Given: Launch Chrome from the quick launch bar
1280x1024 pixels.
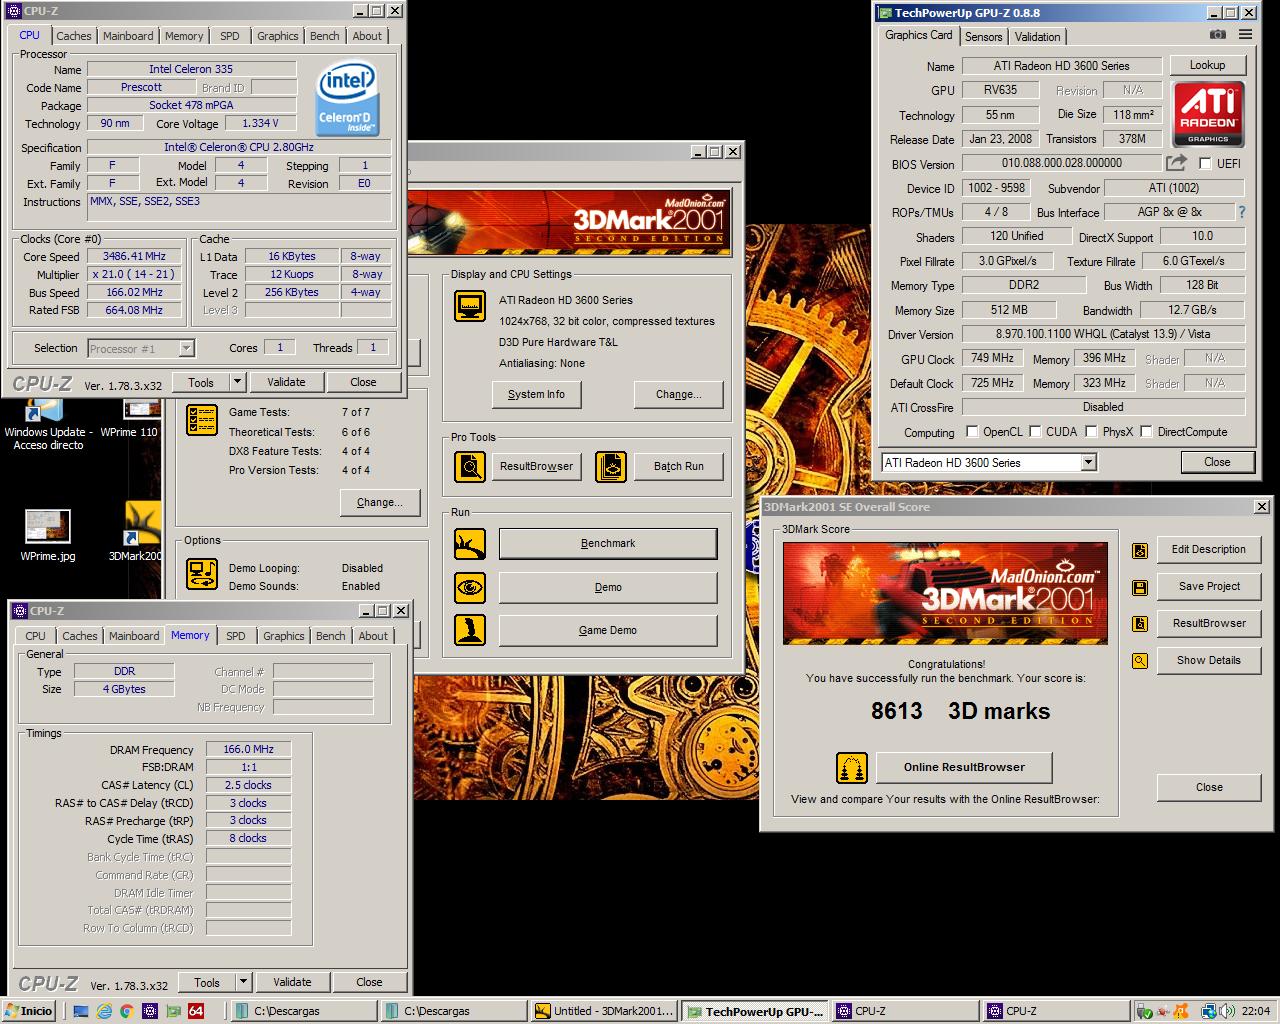Looking at the screenshot, I should coord(127,1011).
